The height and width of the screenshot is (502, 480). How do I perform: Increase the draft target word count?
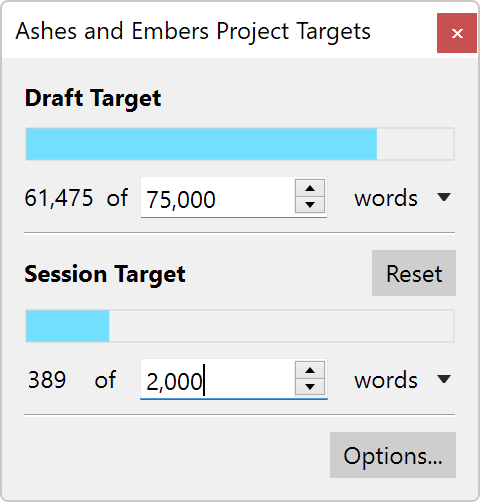[x=310, y=188]
